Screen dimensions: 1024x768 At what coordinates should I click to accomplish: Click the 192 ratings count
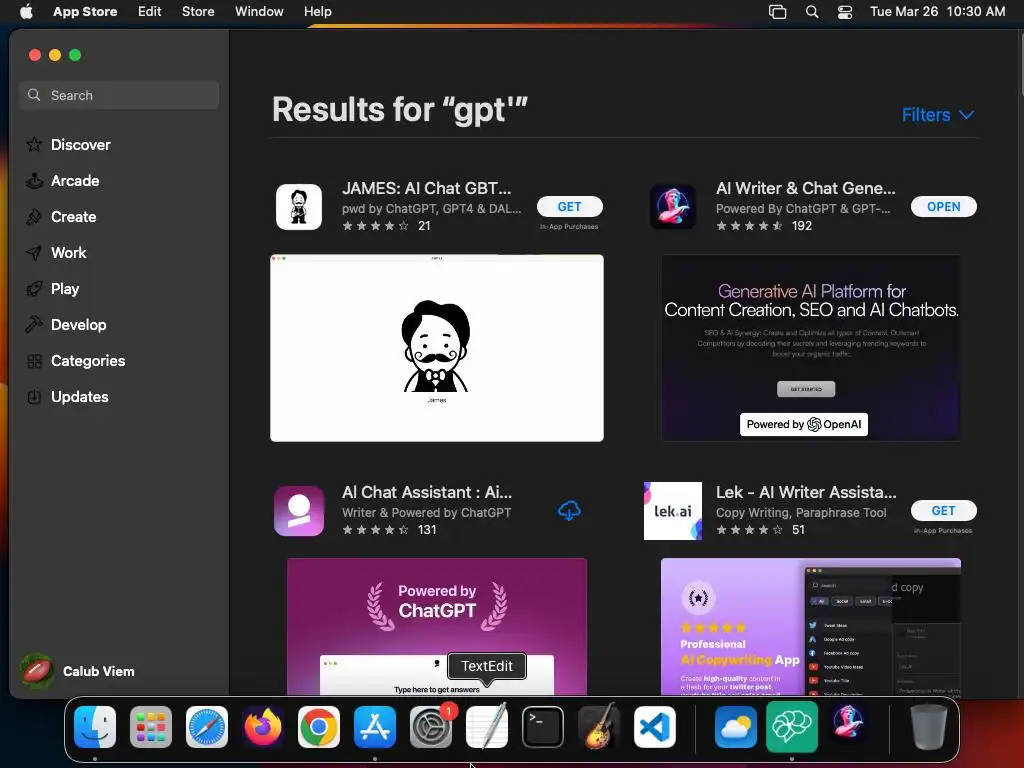click(802, 225)
